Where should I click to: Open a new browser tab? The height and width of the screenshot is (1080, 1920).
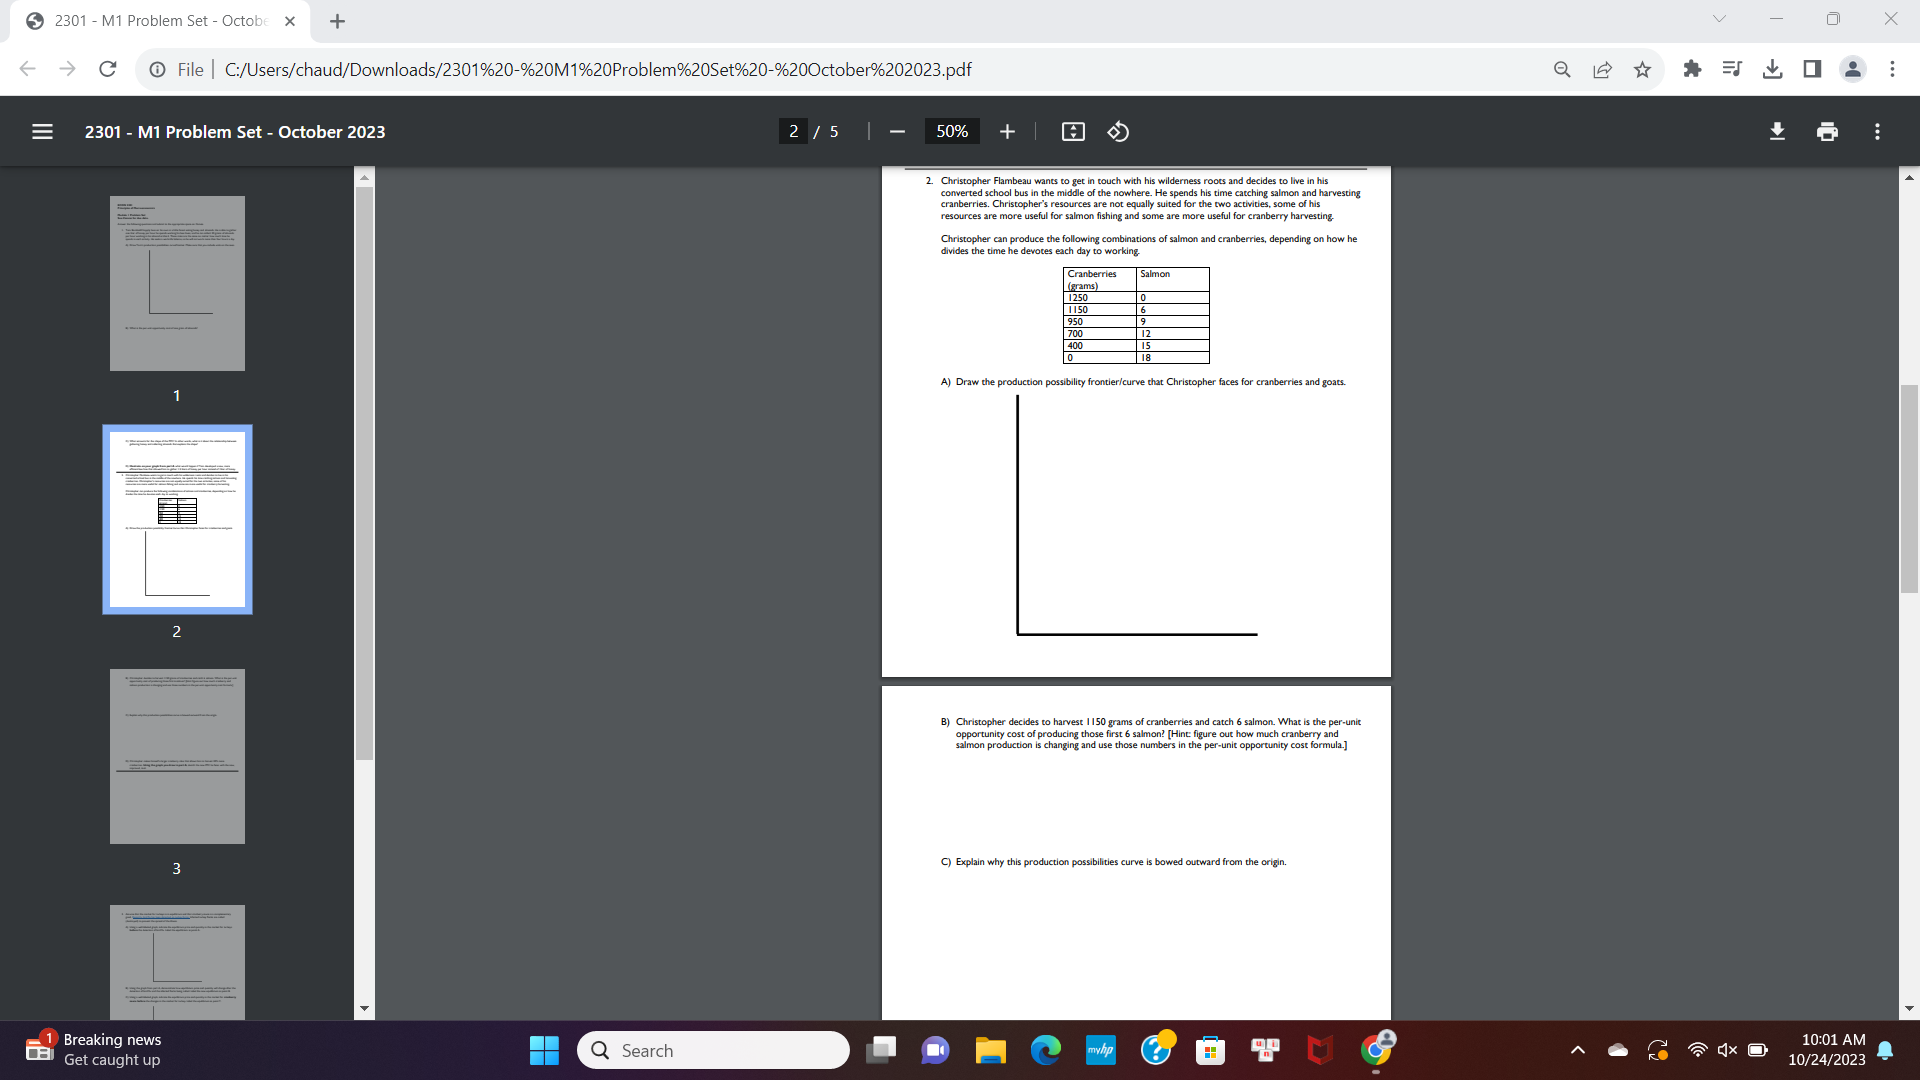point(337,21)
